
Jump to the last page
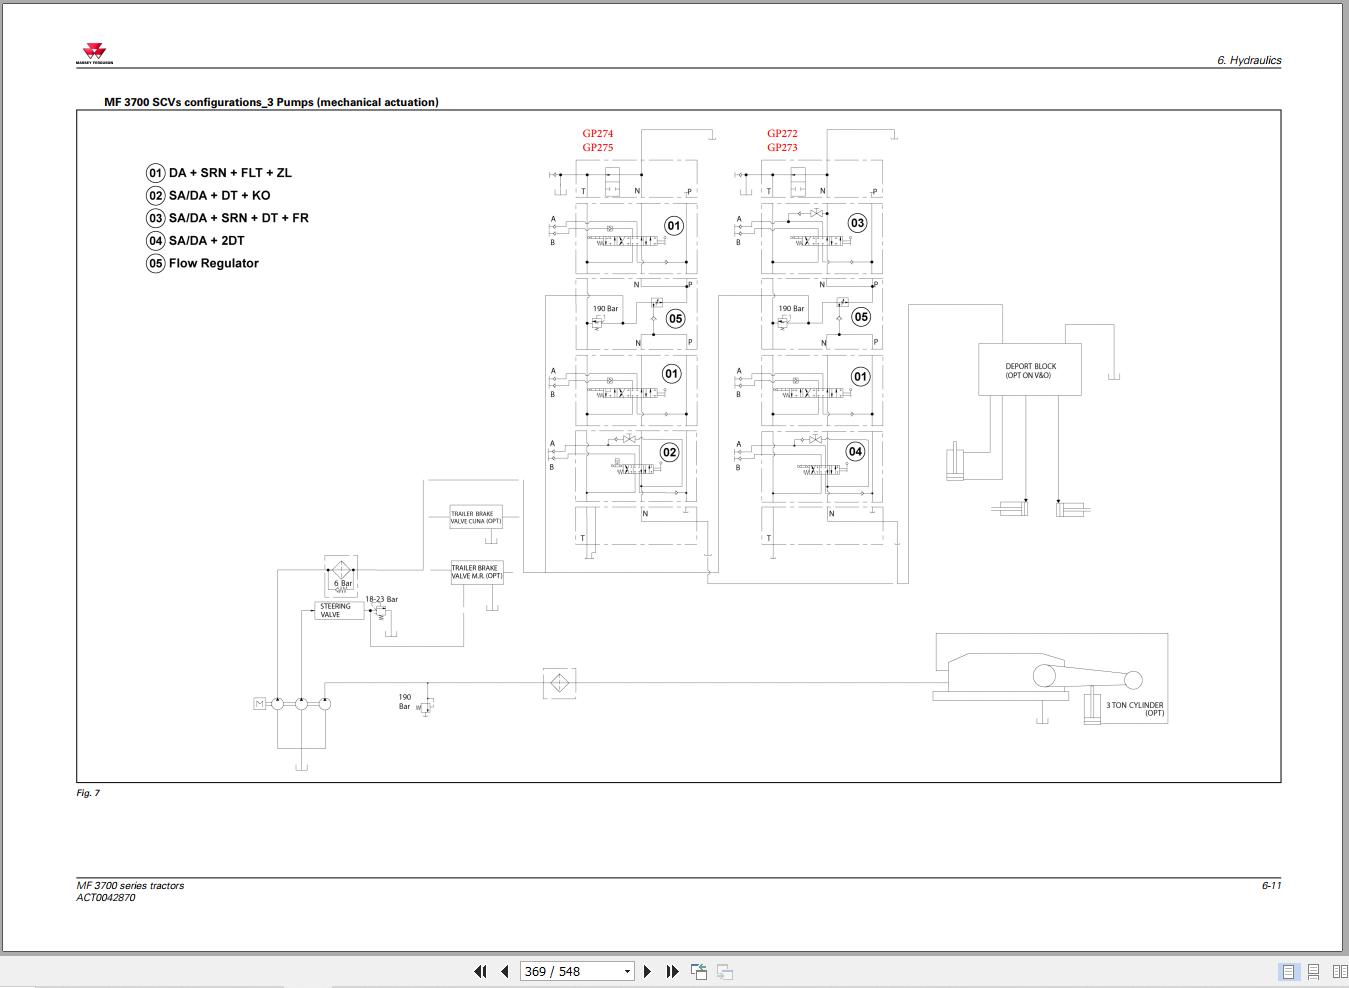[672, 971]
